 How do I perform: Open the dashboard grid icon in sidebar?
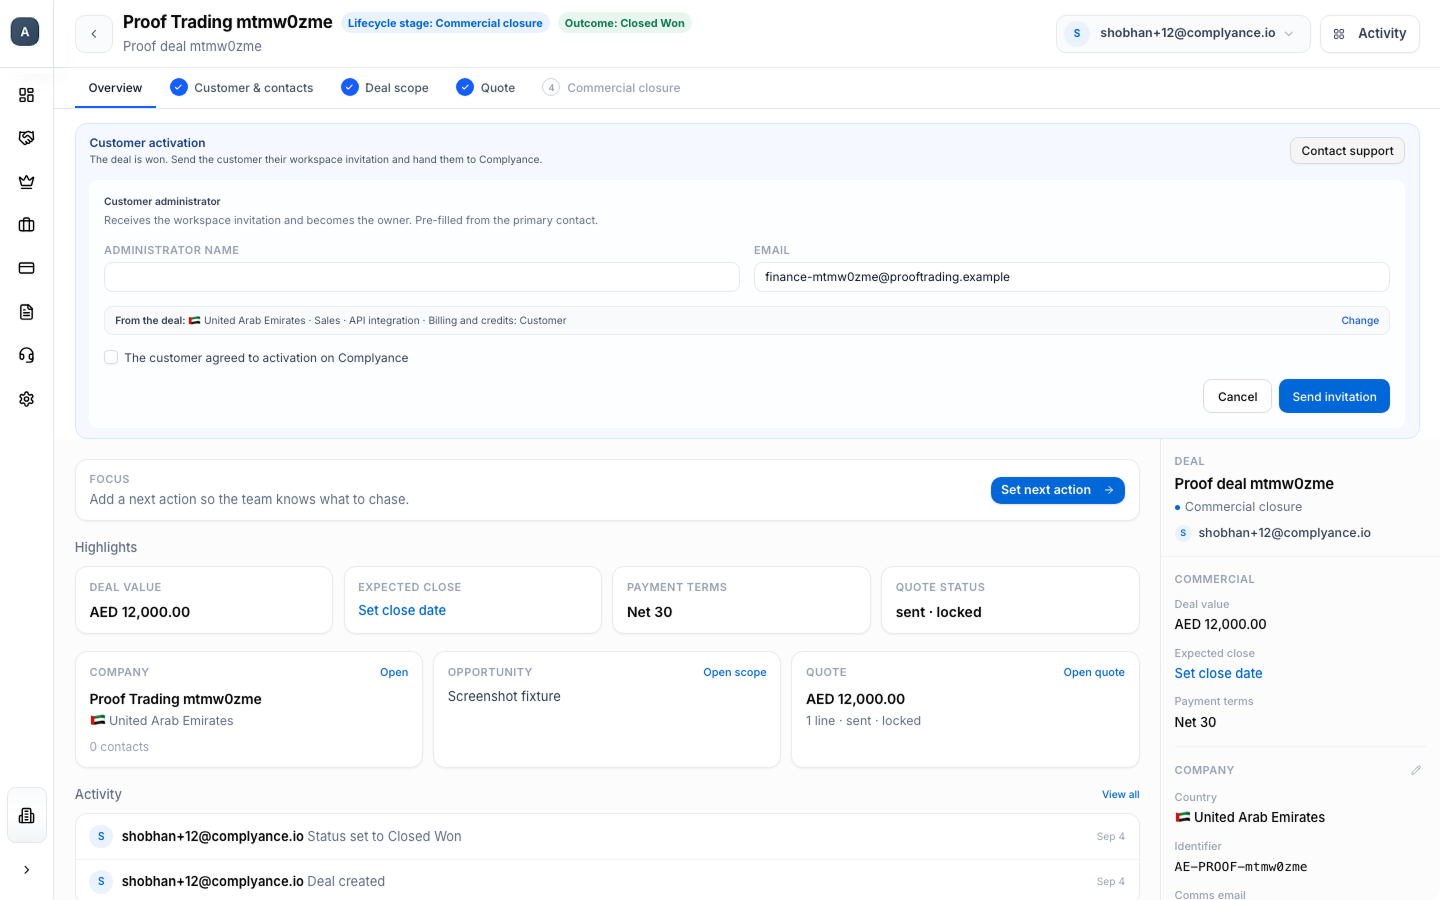[26, 95]
